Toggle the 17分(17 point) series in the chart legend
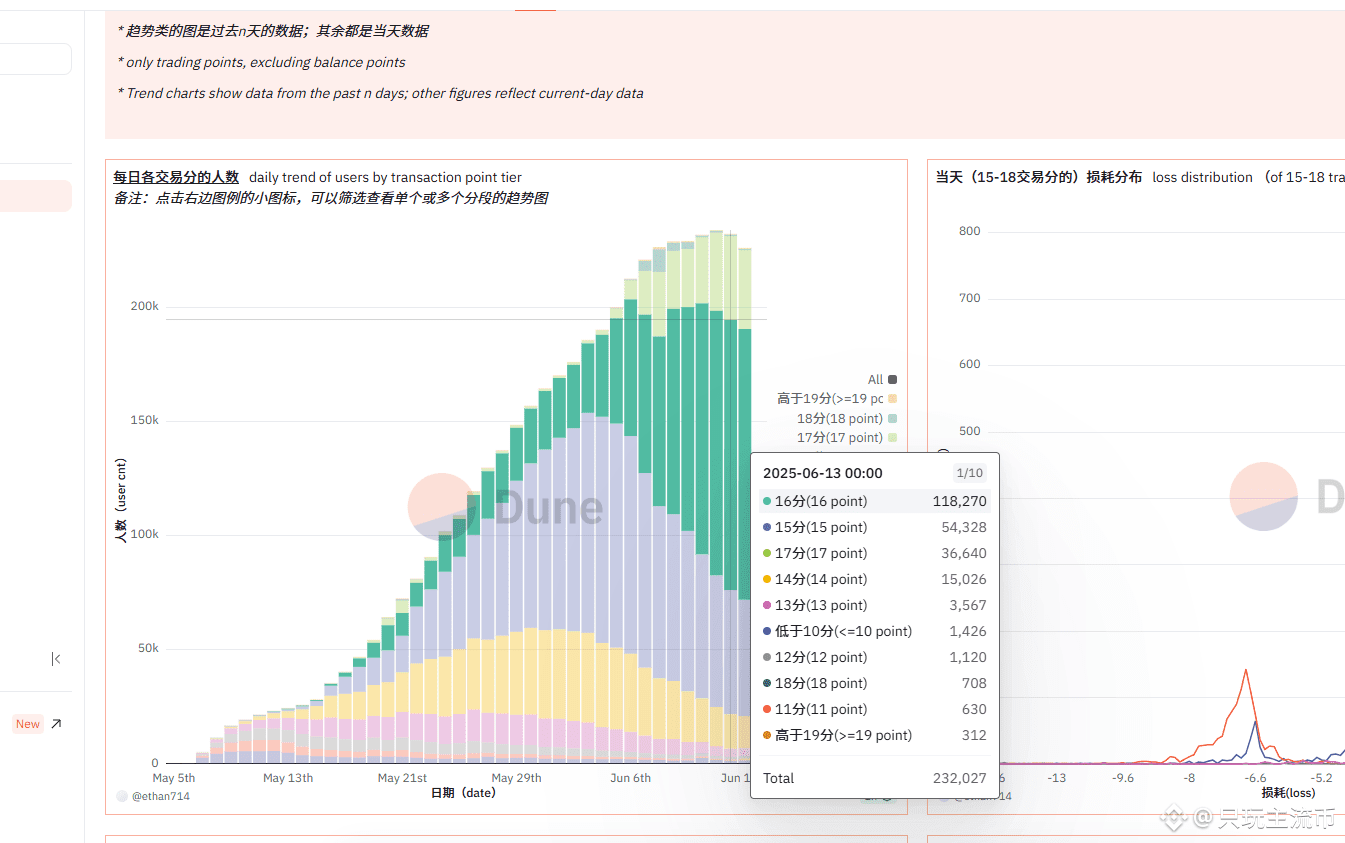Viewport: 1345px width, 843px height. click(x=892, y=438)
